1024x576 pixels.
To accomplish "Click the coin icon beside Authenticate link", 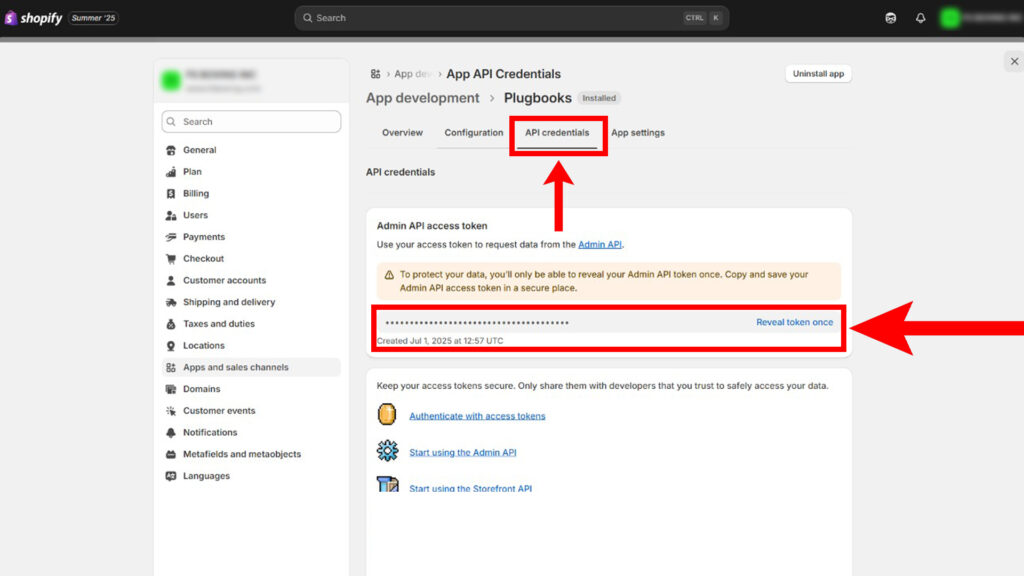I will point(387,414).
